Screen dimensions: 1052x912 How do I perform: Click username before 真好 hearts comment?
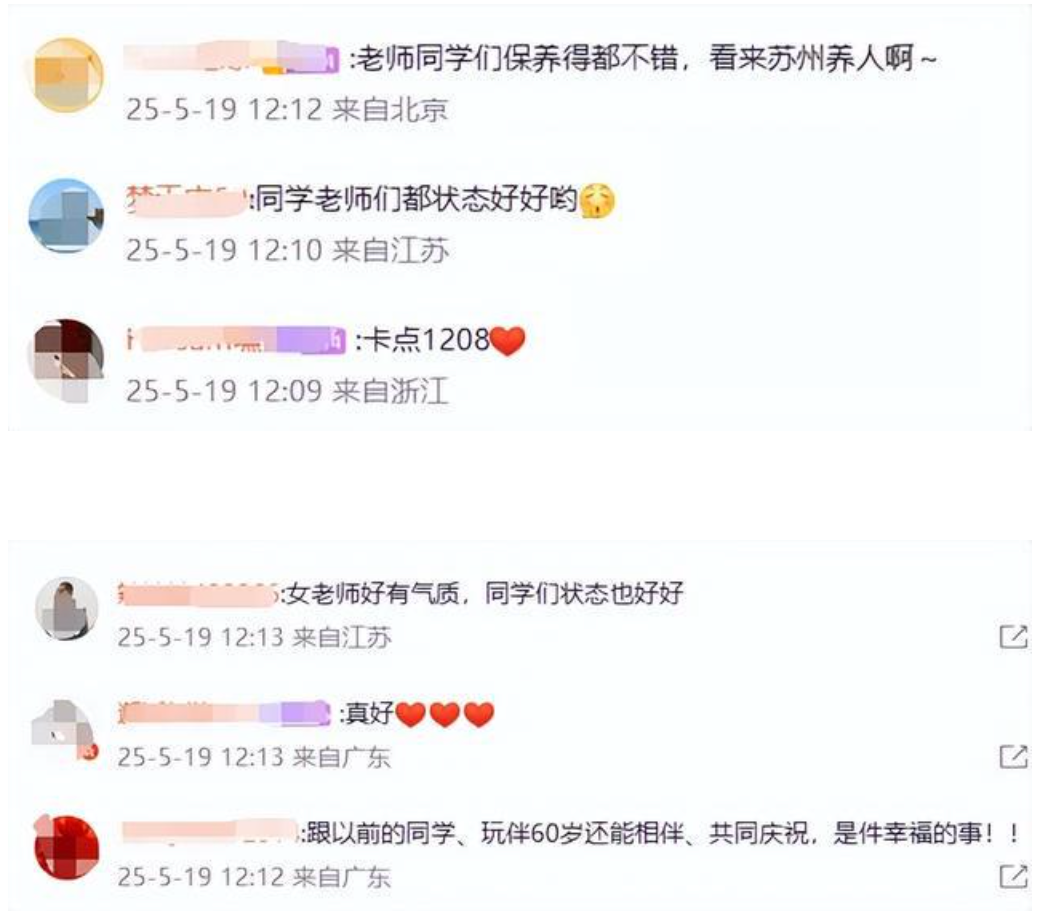(x=224, y=713)
